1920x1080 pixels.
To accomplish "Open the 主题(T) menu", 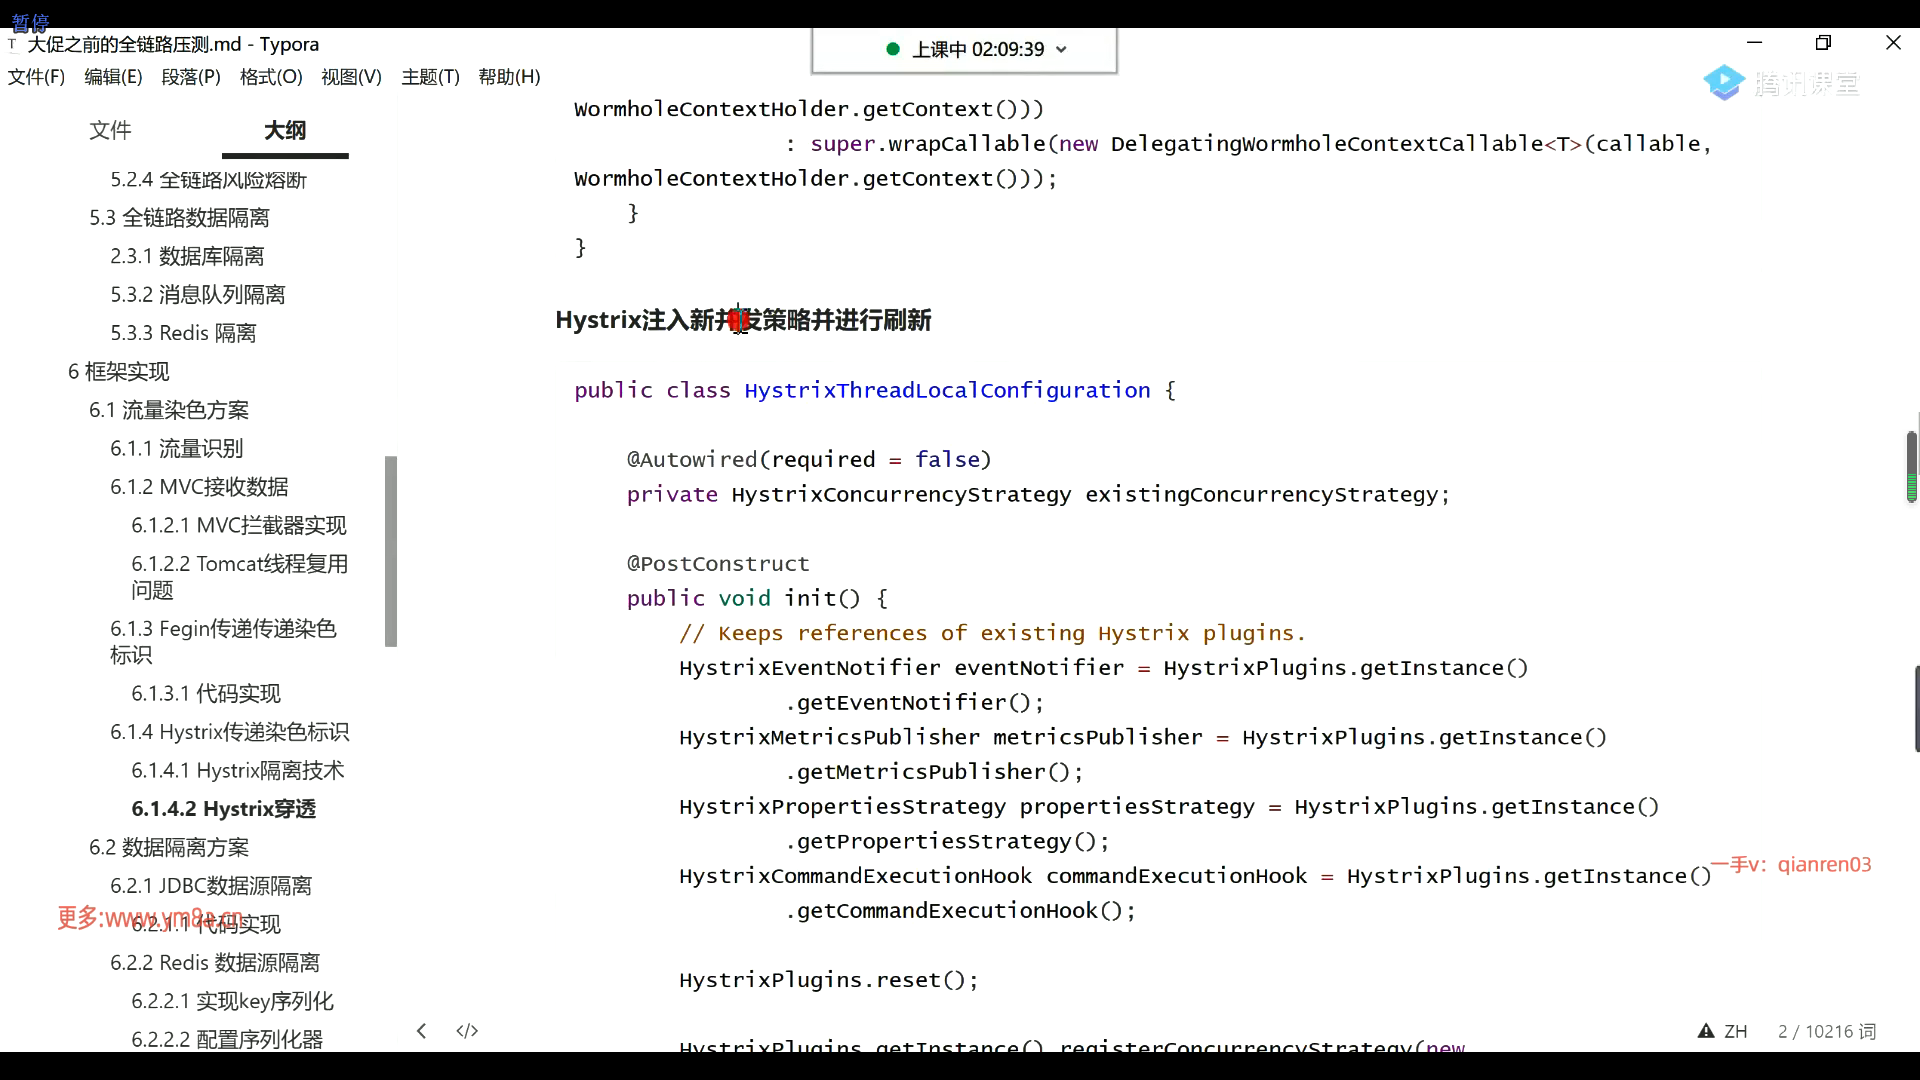I will 430,77.
